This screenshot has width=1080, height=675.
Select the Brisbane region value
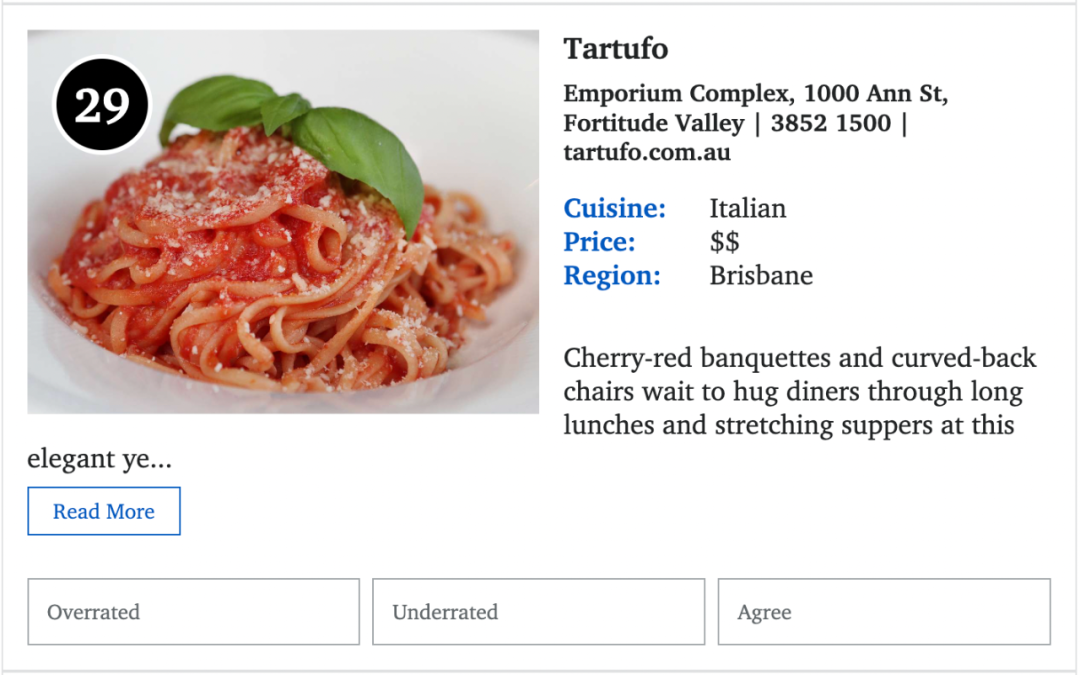[761, 276]
